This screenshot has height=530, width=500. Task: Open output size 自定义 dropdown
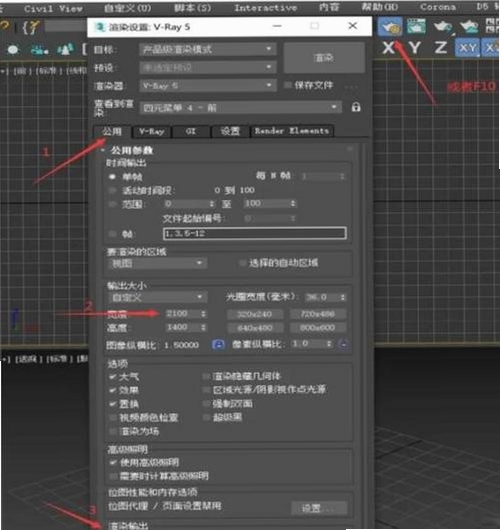[157, 297]
